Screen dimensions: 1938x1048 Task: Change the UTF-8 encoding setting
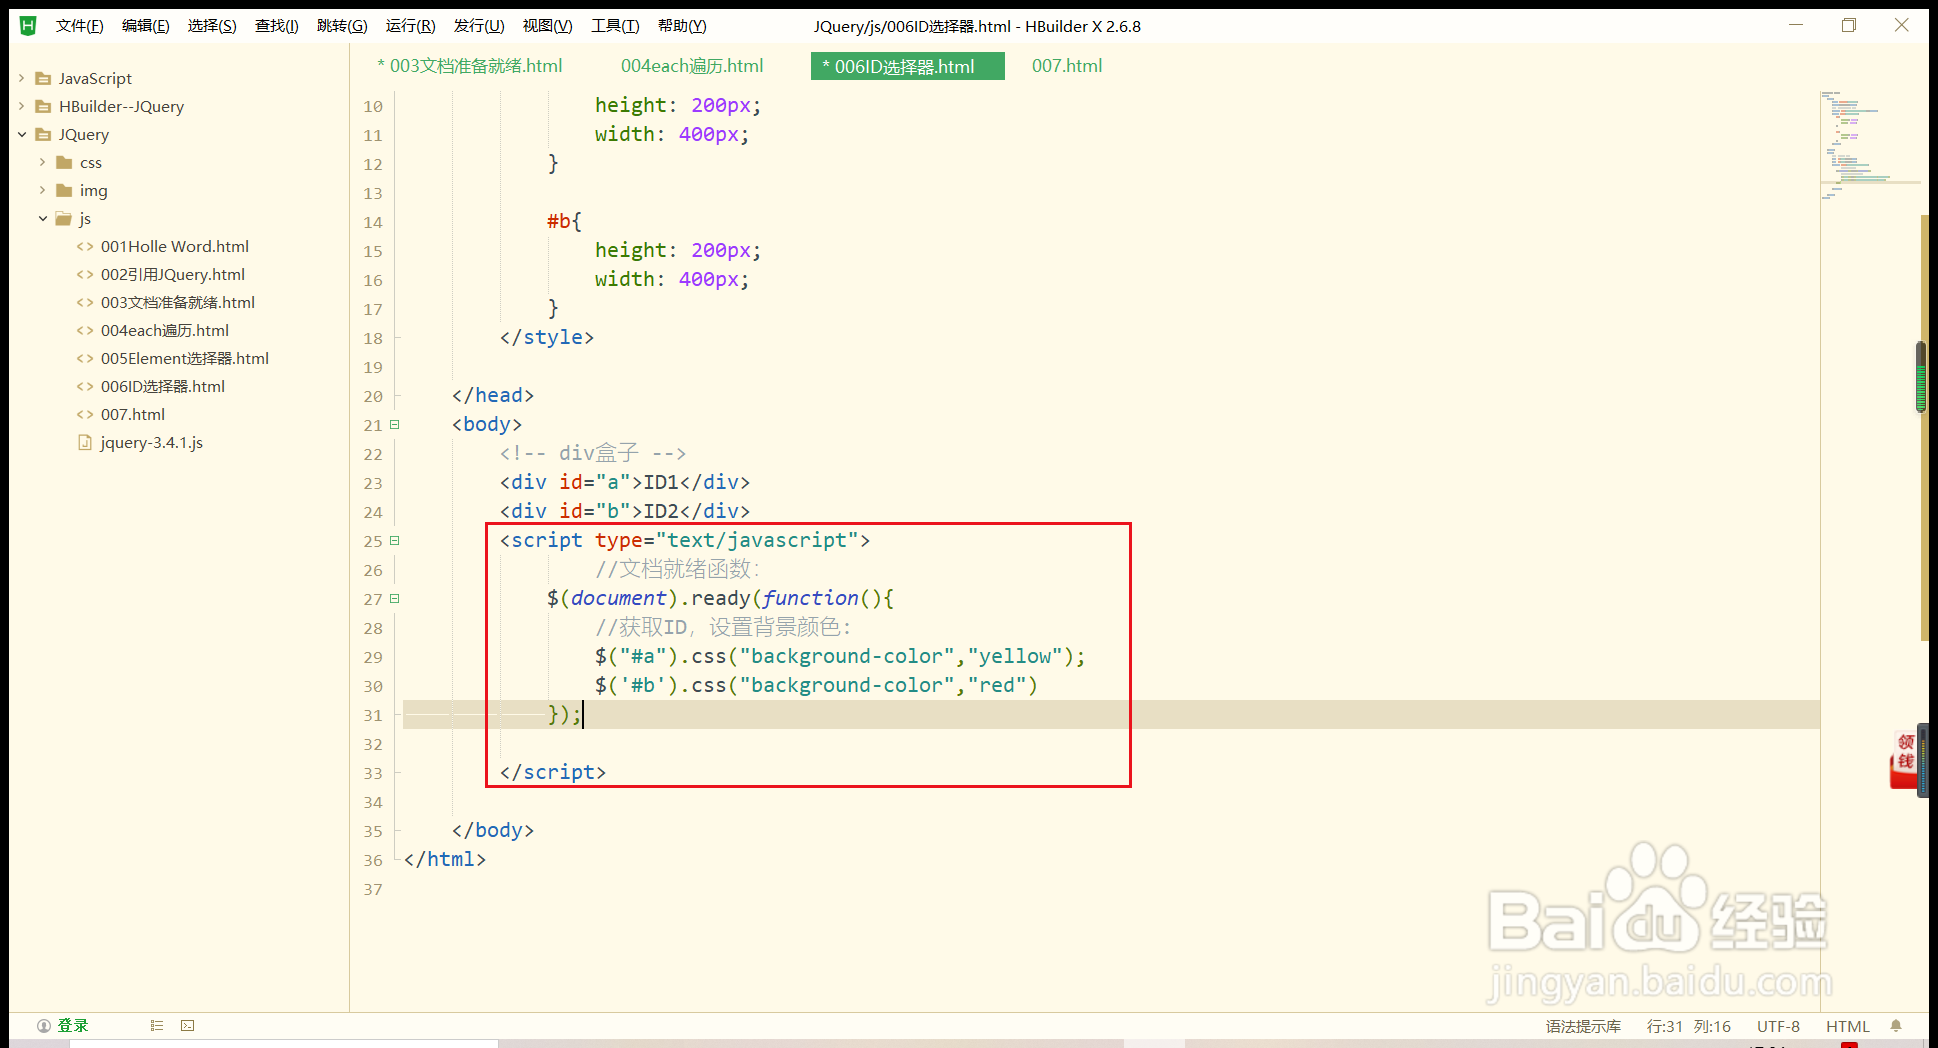(x=1778, y=1027)
